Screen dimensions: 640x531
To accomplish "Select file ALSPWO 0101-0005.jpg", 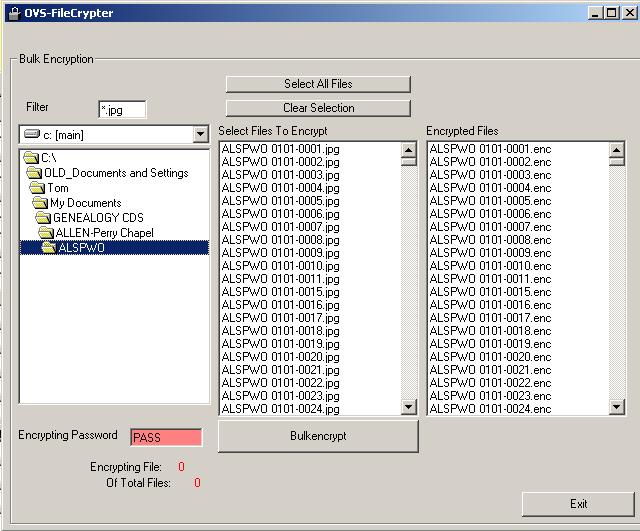I will point(280,201).
